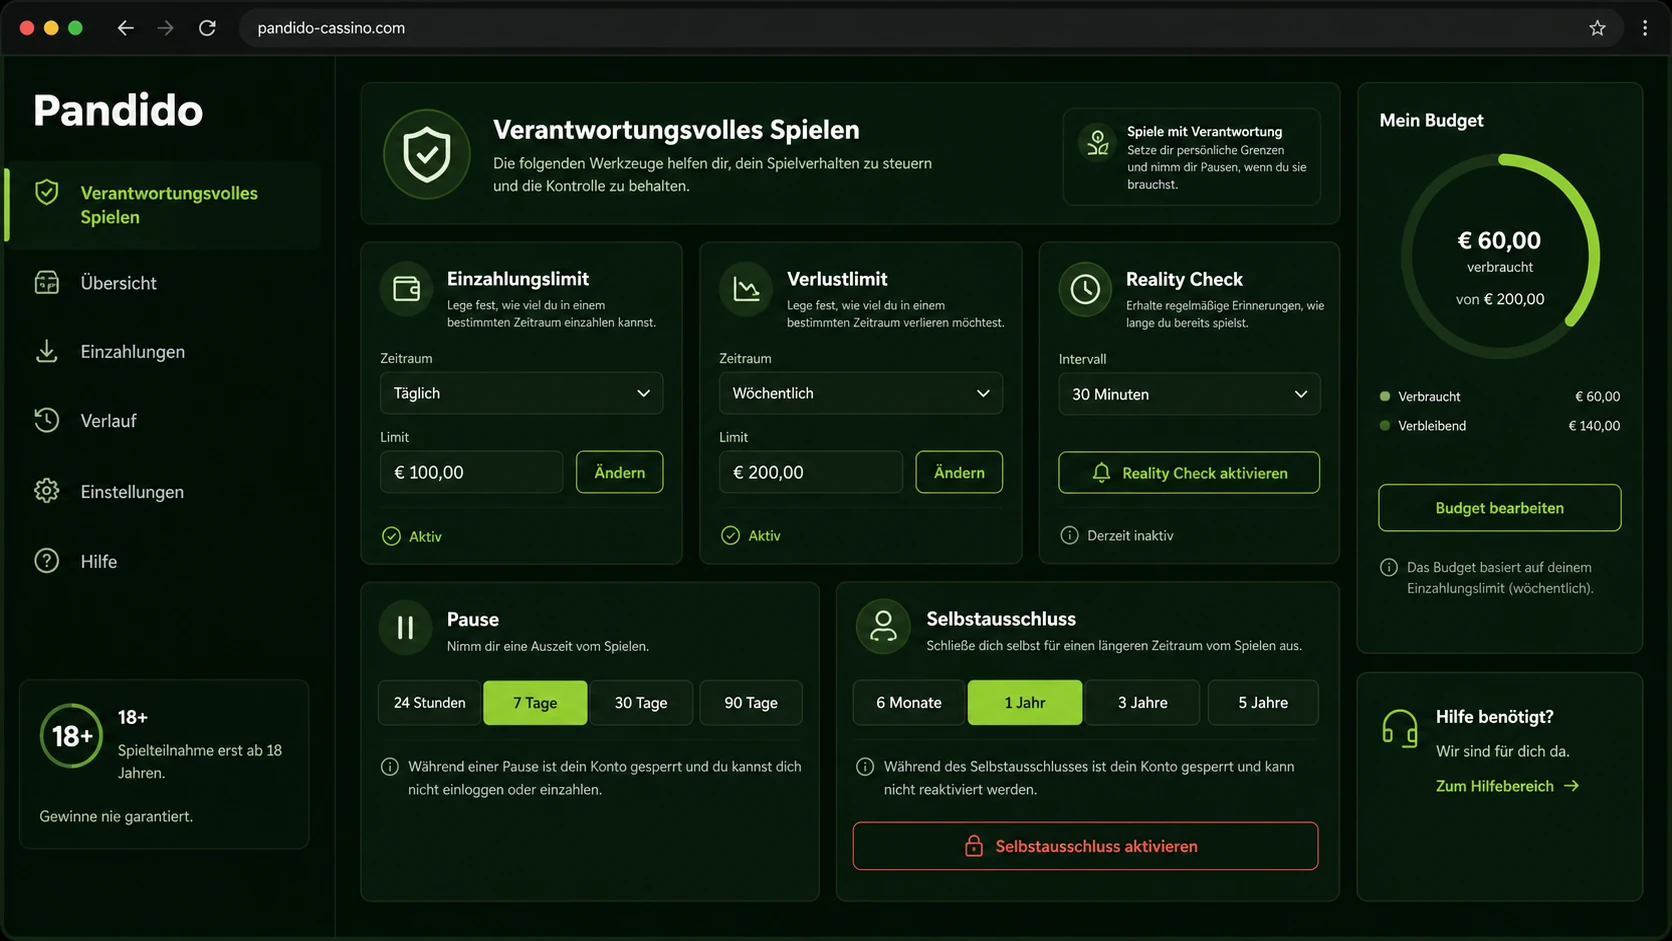Click the Pause bars icon
This screenshot has height=941, width=1672.
pos(405,627)
